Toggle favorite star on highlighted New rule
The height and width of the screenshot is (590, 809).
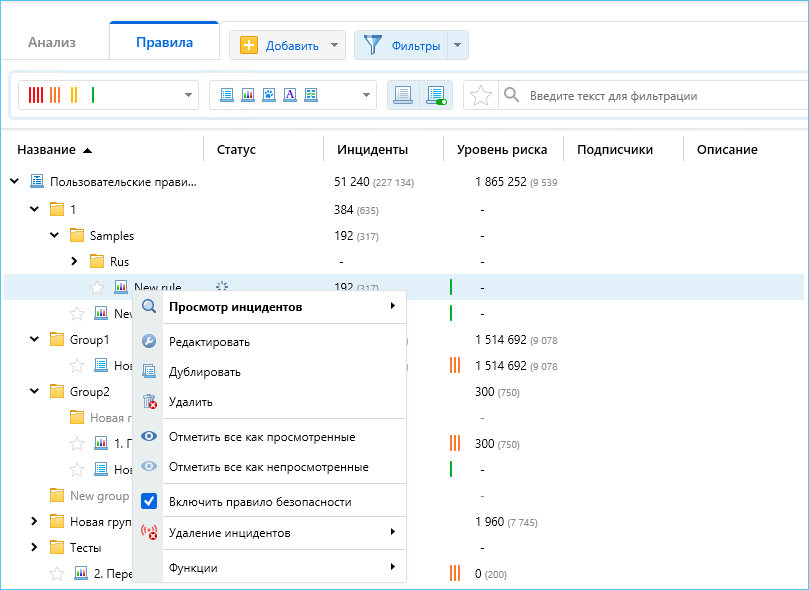[x=96, y=288]
